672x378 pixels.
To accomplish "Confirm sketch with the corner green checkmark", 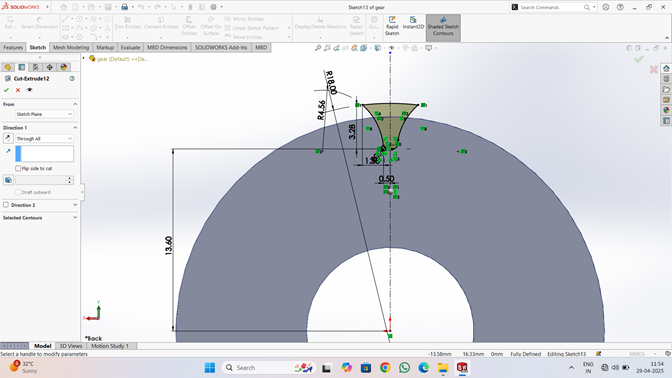I will [639, 59].
